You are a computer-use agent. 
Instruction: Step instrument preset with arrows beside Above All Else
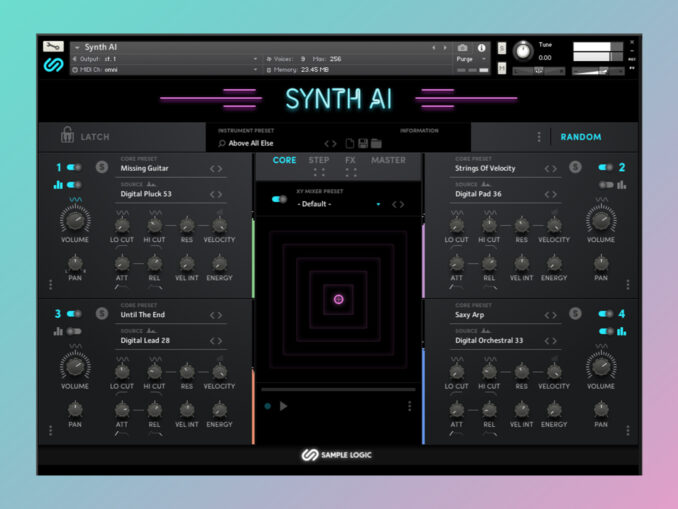pyautogui.click(x=330, y=144)
